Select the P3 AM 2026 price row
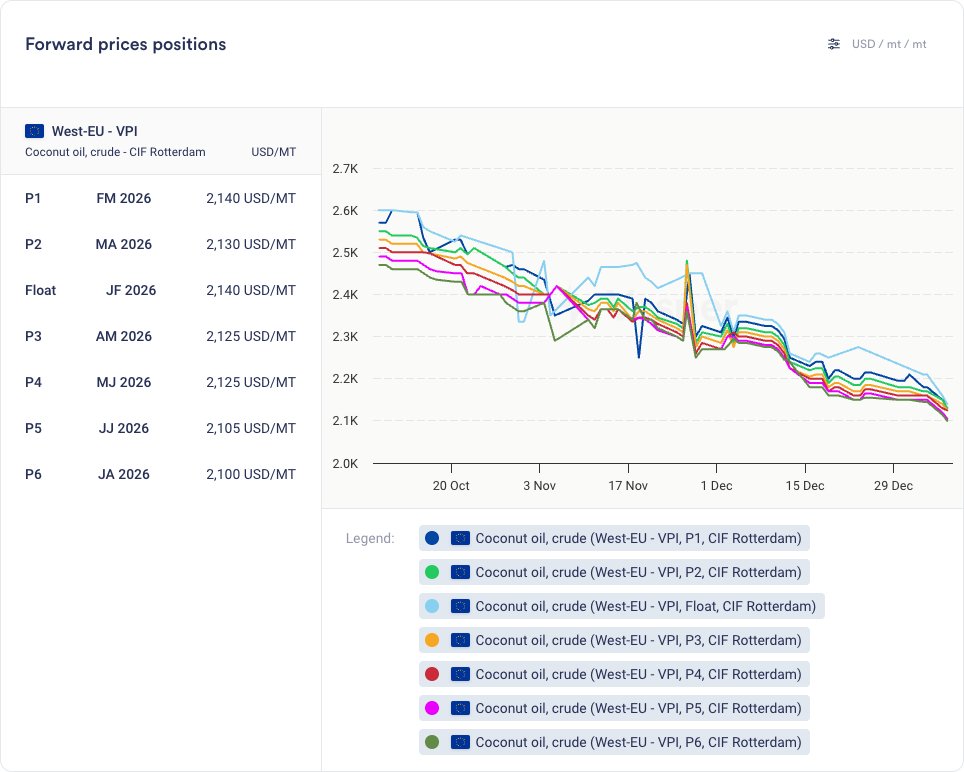Viewport: 964px width, 772px height. tap(160, 336)
